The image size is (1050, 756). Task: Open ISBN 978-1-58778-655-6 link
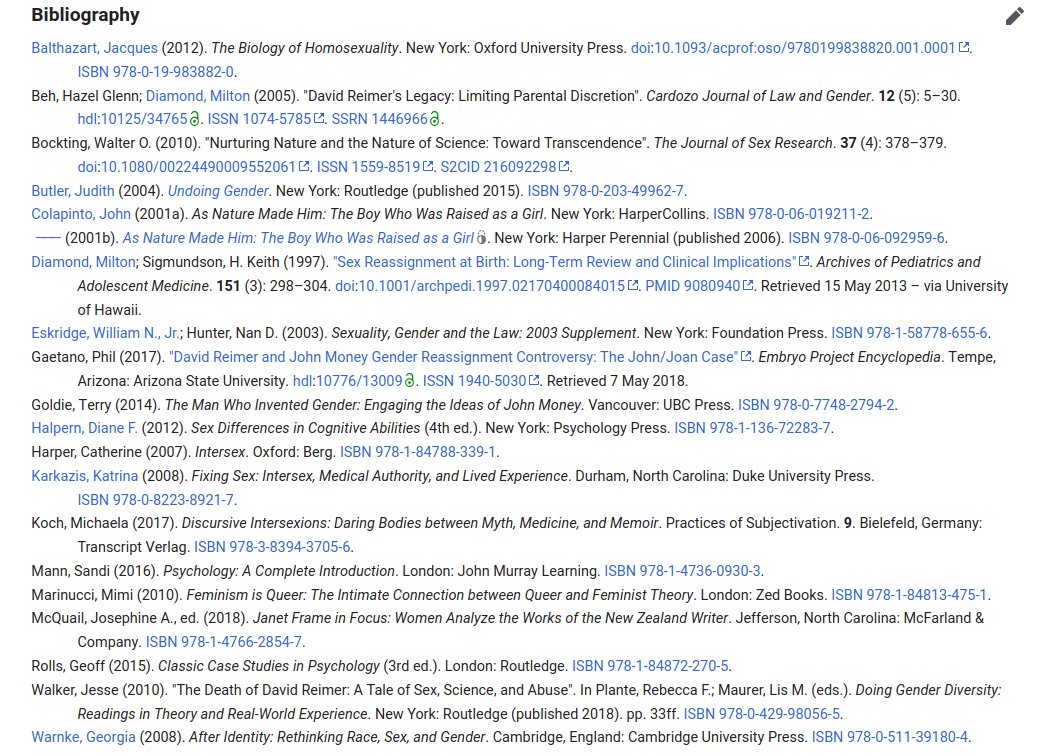(909, 333)
